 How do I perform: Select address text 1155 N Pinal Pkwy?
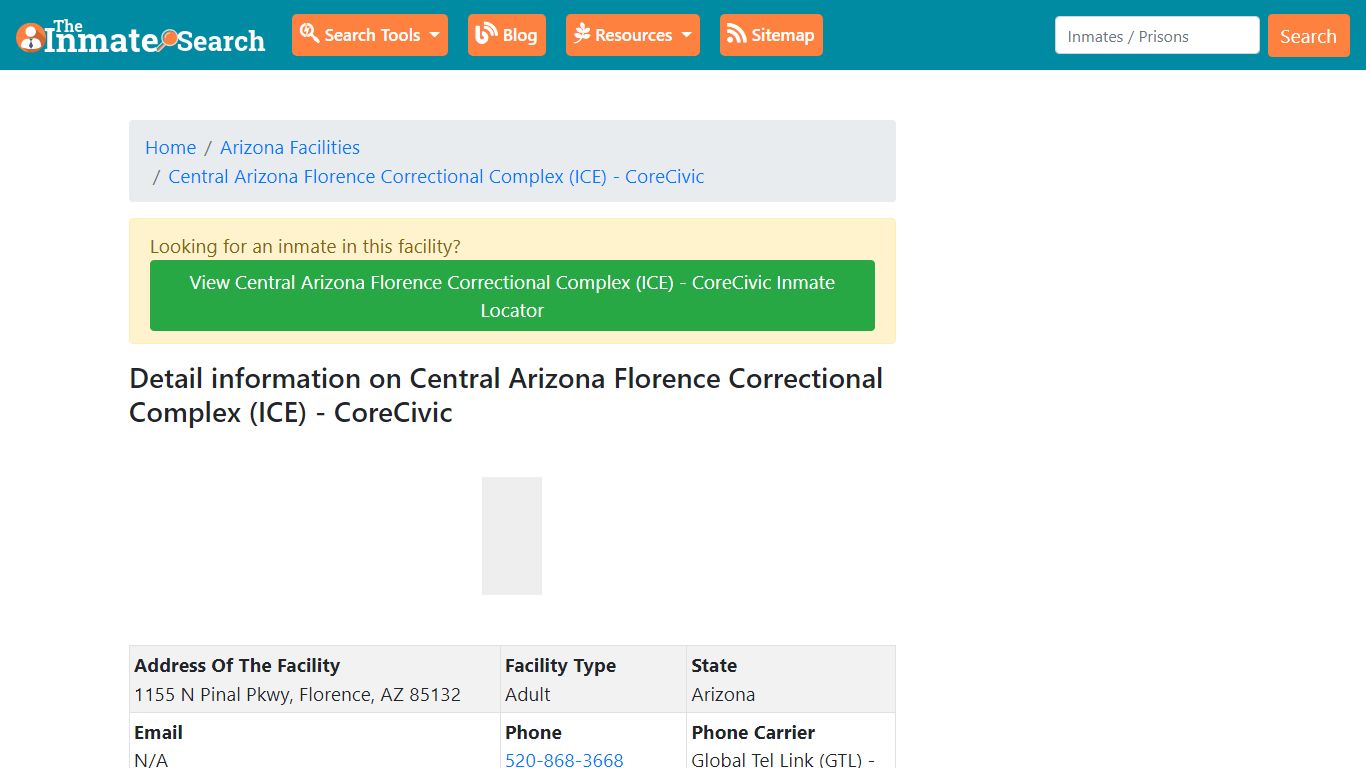pos(298,694)
